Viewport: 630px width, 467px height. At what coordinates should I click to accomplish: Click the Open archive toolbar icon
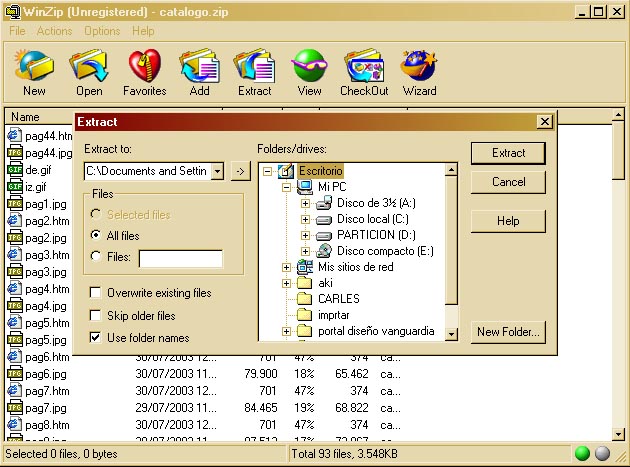89,65
